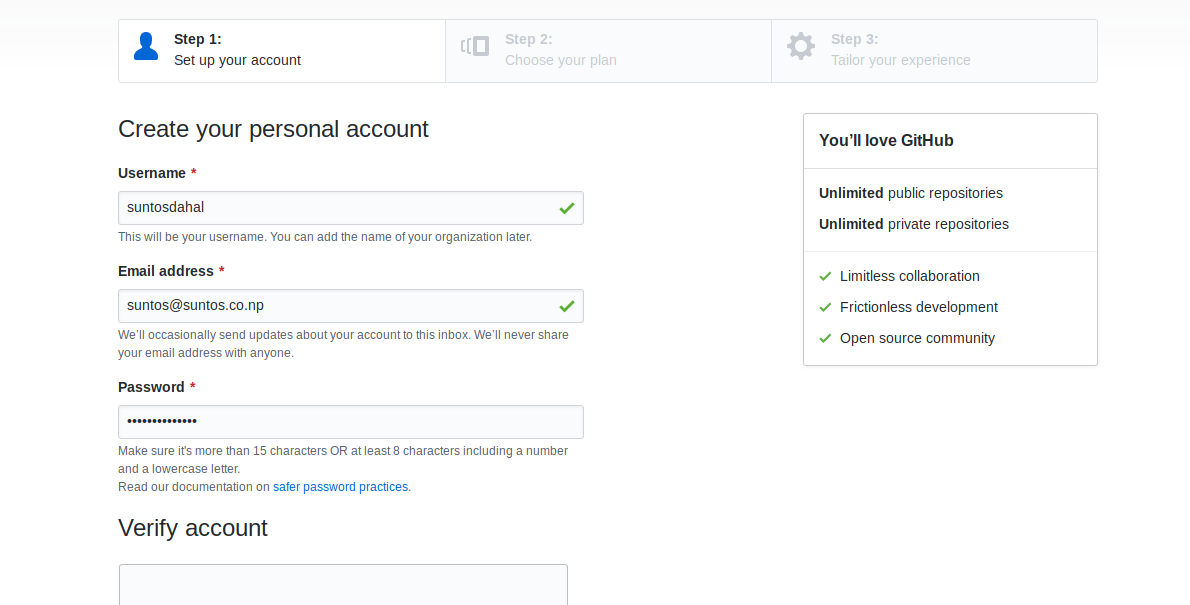Click the 'We'll occasionally send updates' hint
The height and width of the screenshot is (605, 1190).
click(343, 344)
